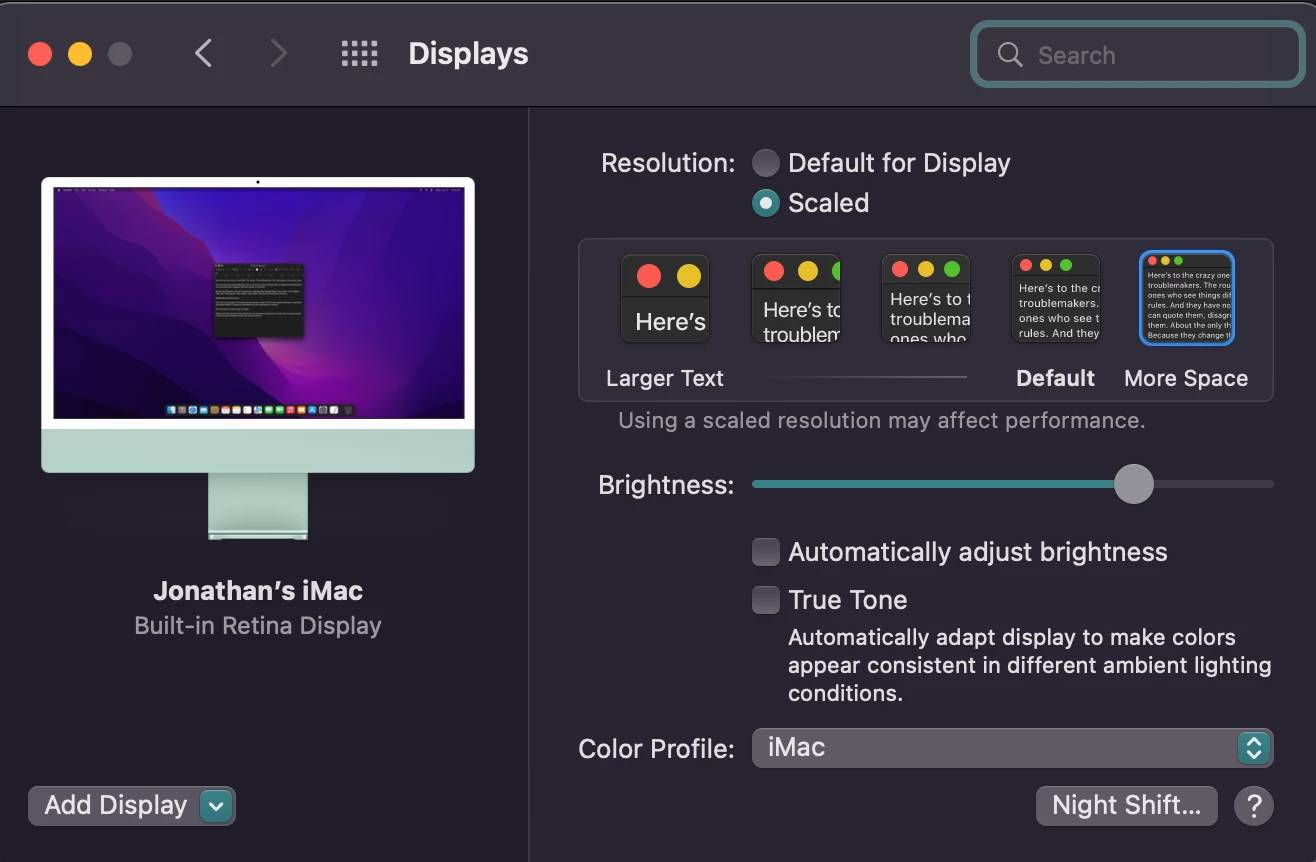Choose the Default scaled resolution thumbnail
The width and height of the screenshot is (1316, 862).
pyautogui.click(x=1056, y=299)
